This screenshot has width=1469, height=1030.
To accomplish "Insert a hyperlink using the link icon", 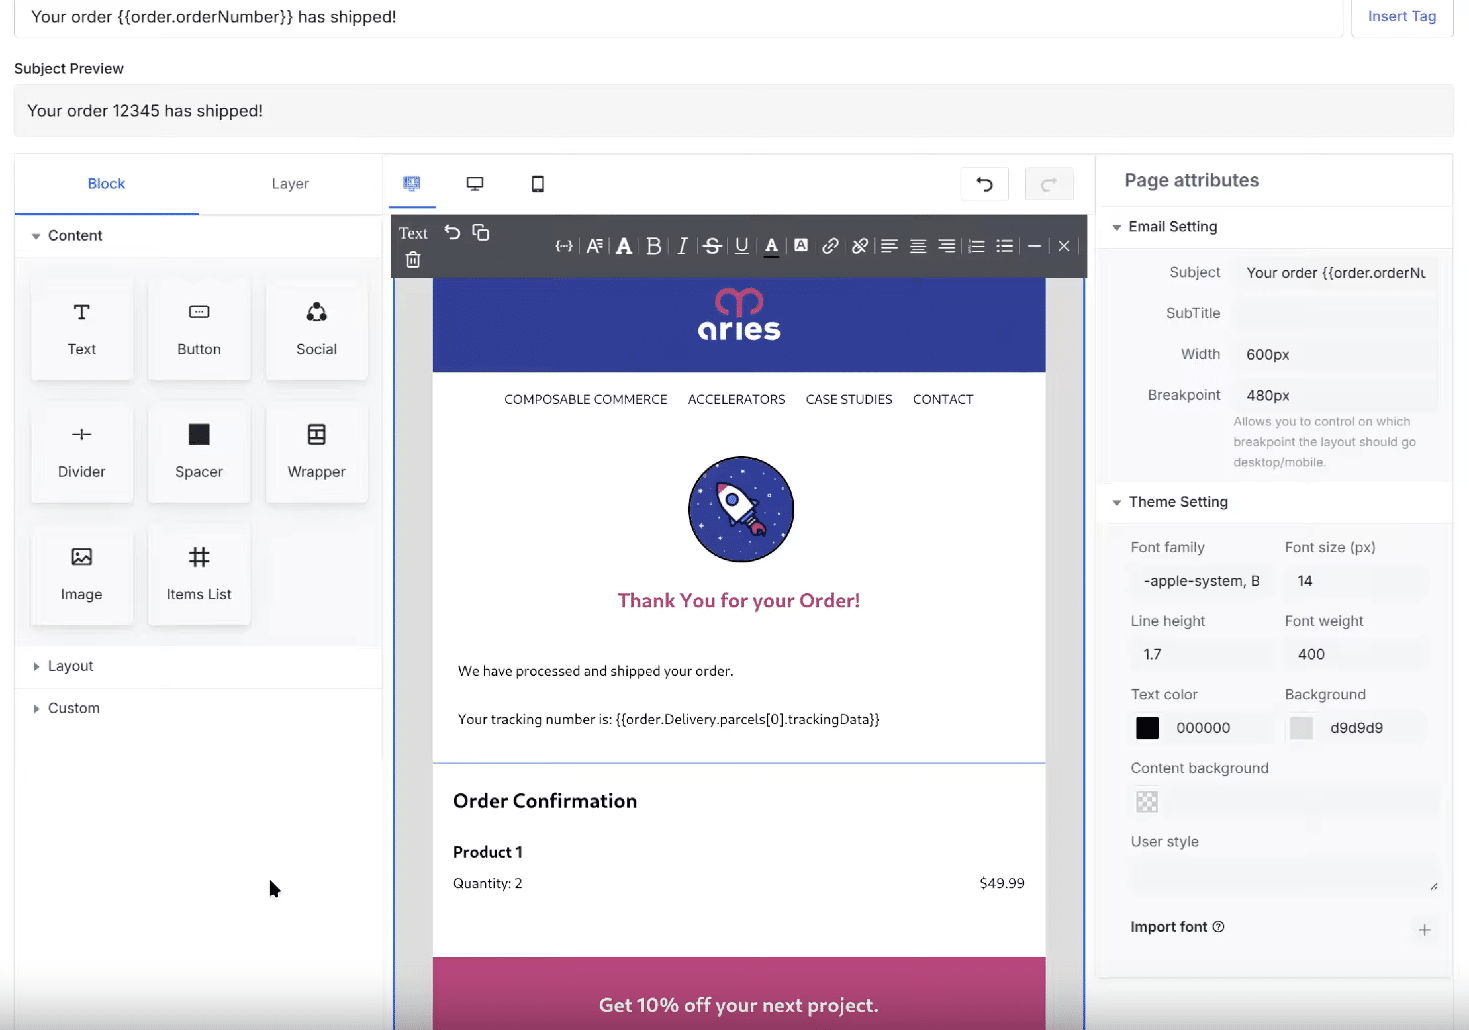I will tap(830, 246).
